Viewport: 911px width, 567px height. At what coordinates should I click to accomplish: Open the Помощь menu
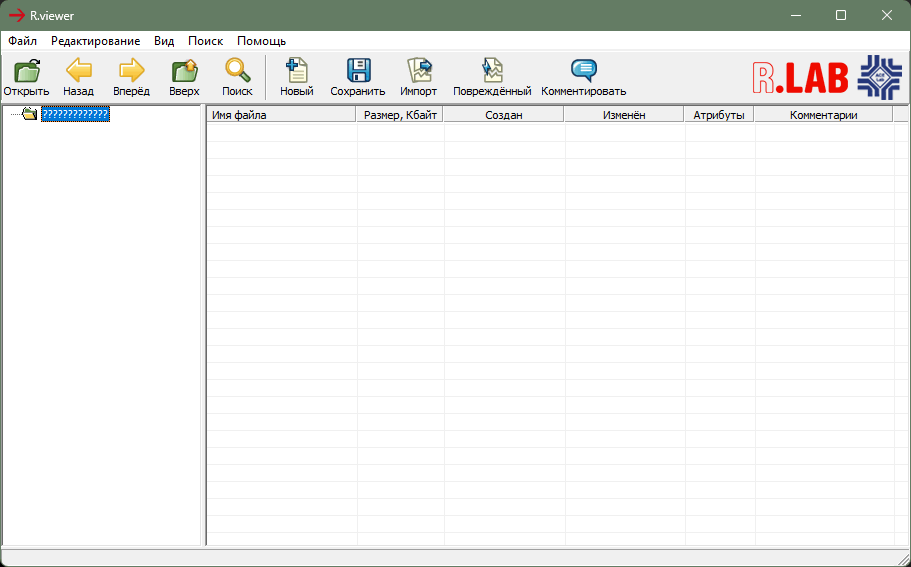(x=261, y=41)
